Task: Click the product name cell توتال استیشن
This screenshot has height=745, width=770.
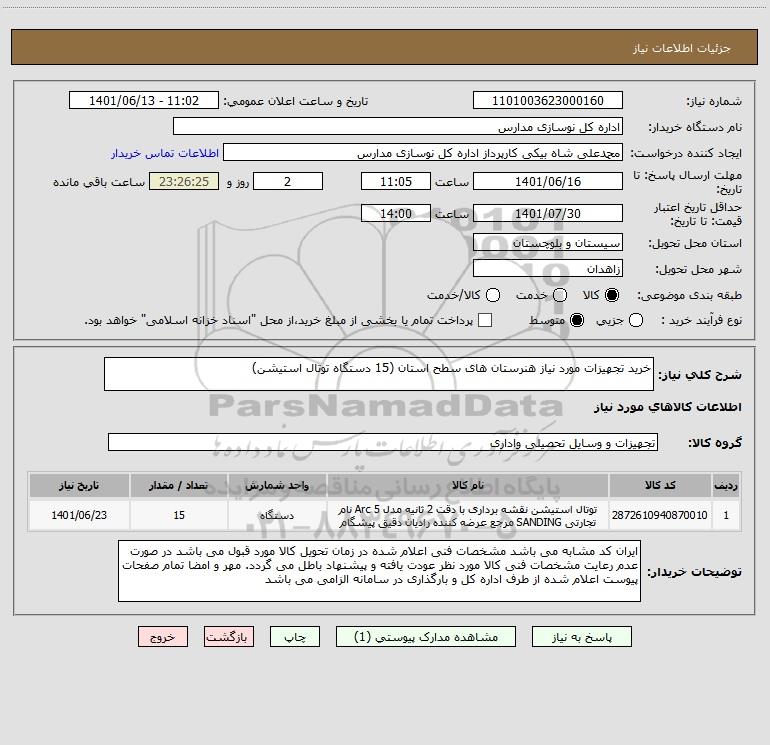Action: click(x=468, y=515)
